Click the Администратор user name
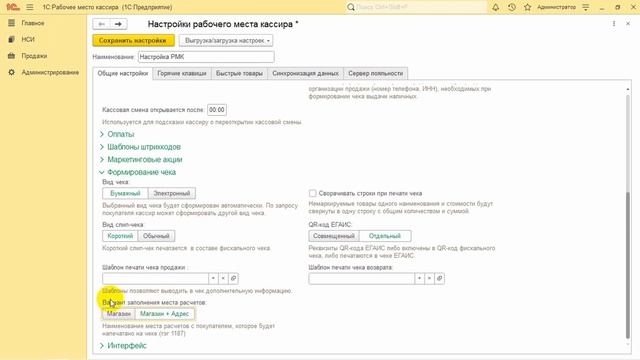This screenshot has height=360, width=640. 556,7
